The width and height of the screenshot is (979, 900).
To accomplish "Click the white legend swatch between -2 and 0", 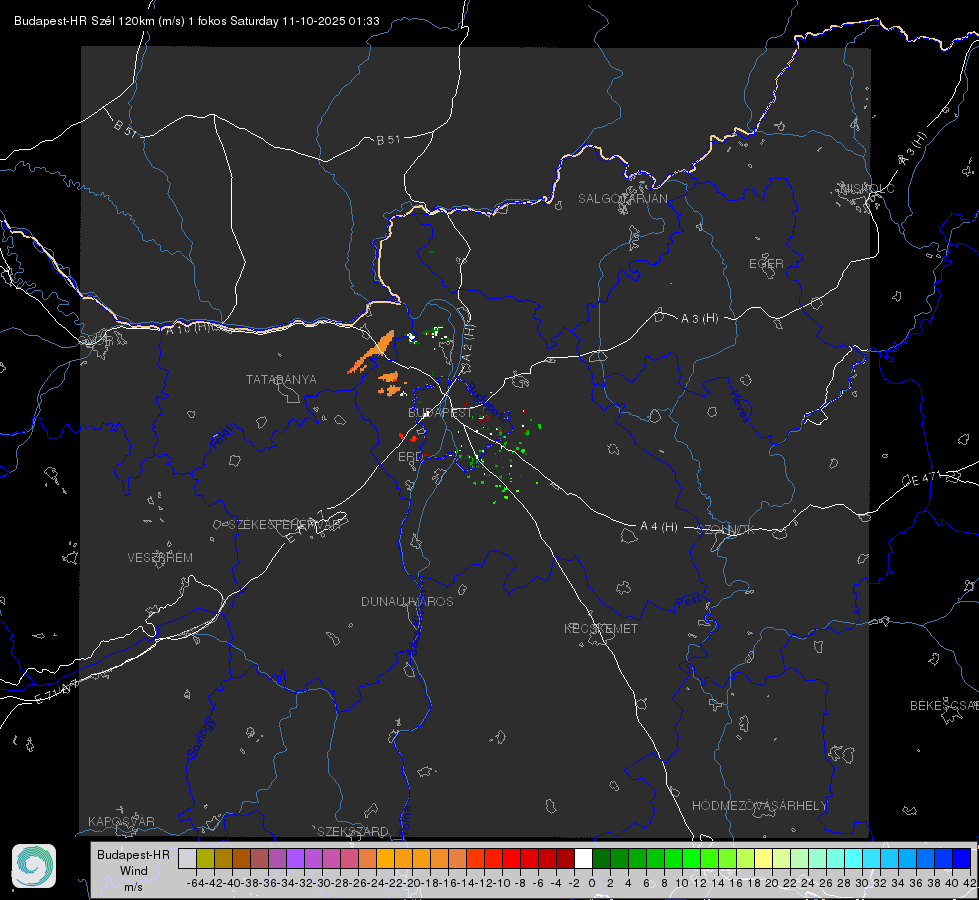I will tap(583, 858).
